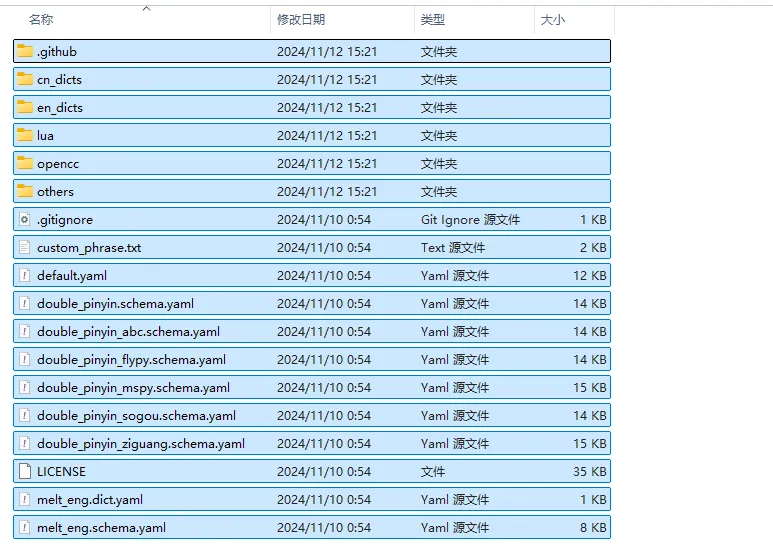Click the modified date of others folder

pyautogui.click(x=327, y=192)
